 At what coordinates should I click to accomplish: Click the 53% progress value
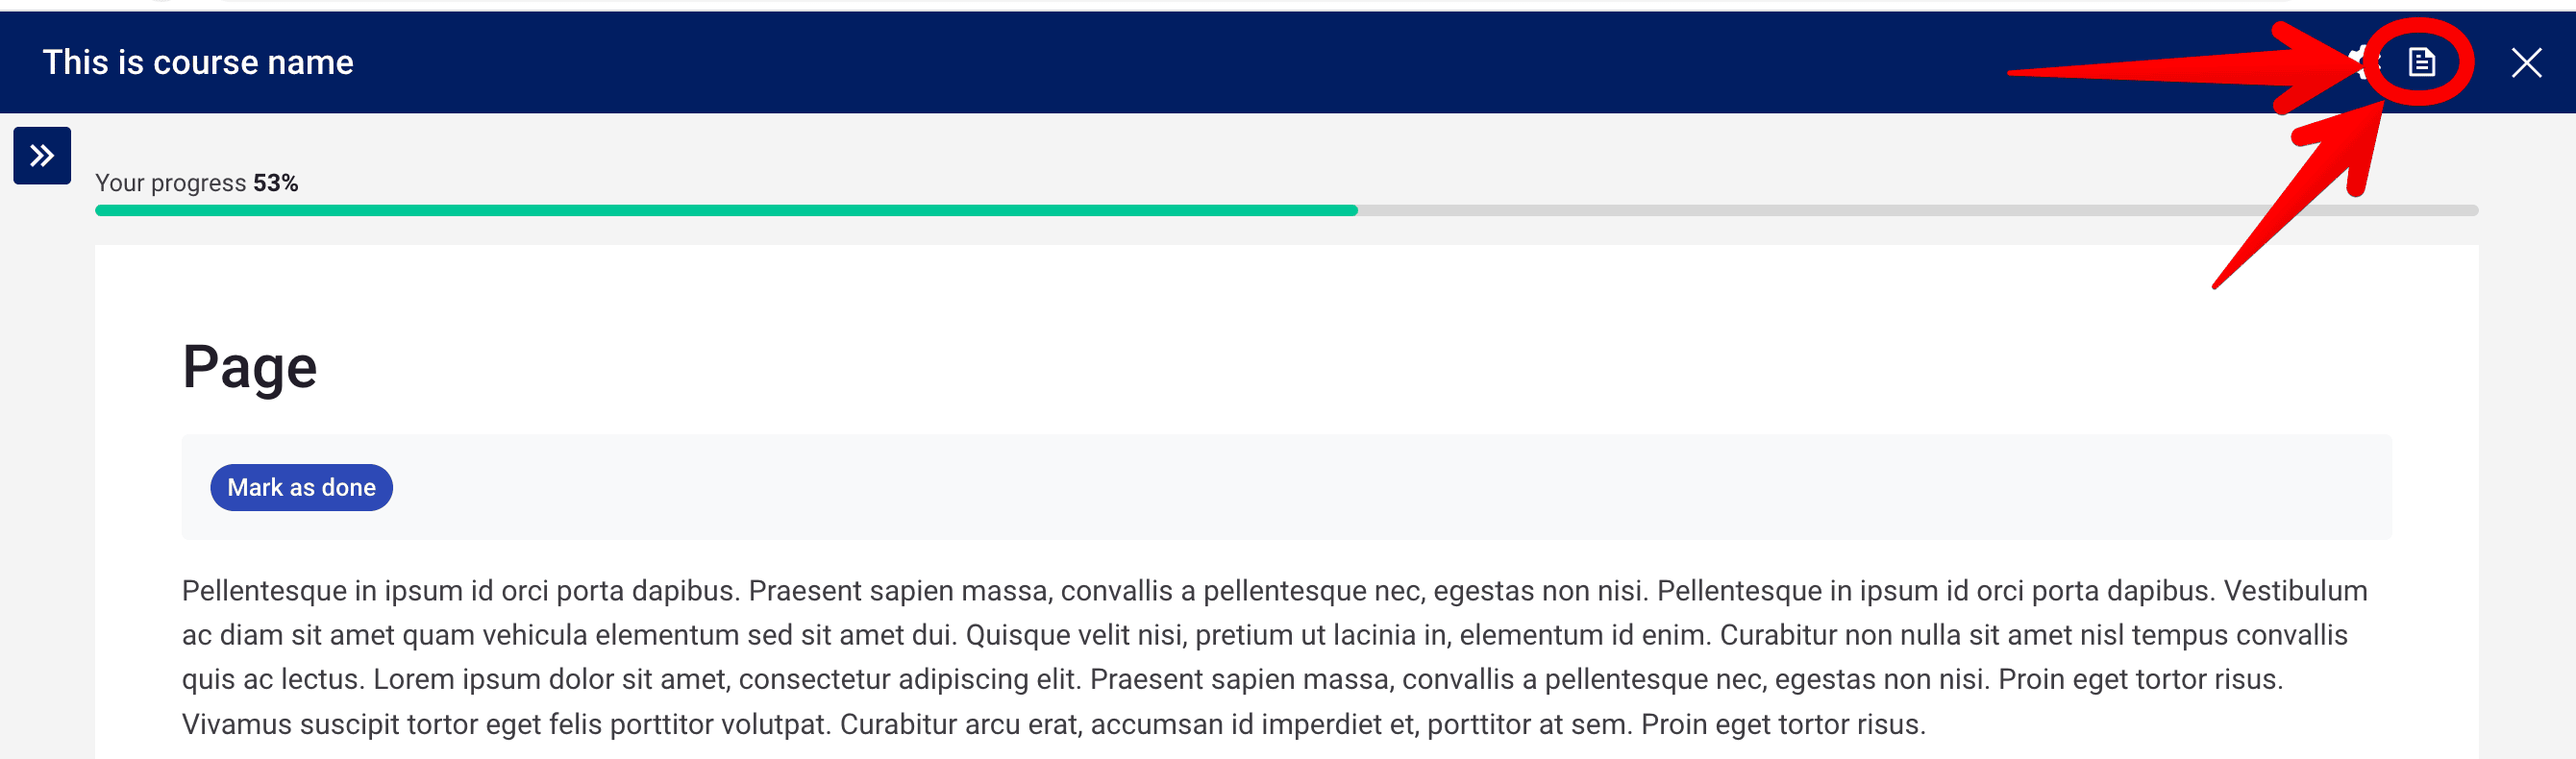tap(275, 183)
